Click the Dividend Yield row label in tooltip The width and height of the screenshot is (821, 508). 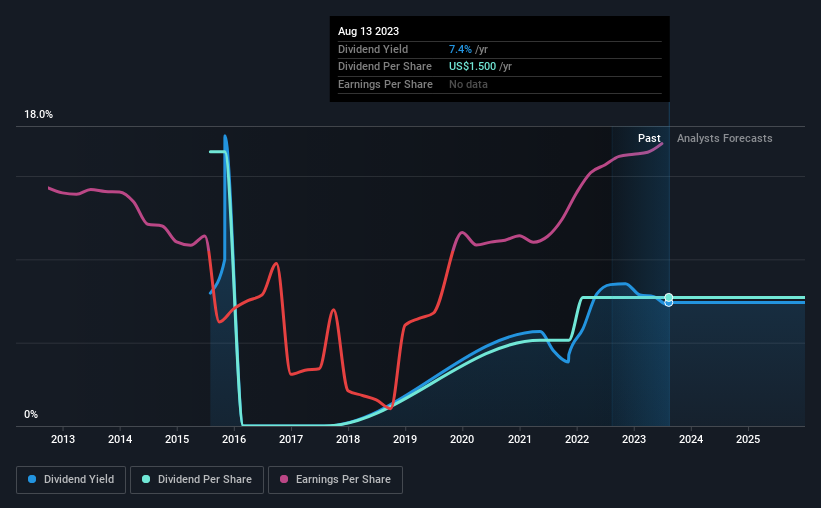(x=373, y=49)
